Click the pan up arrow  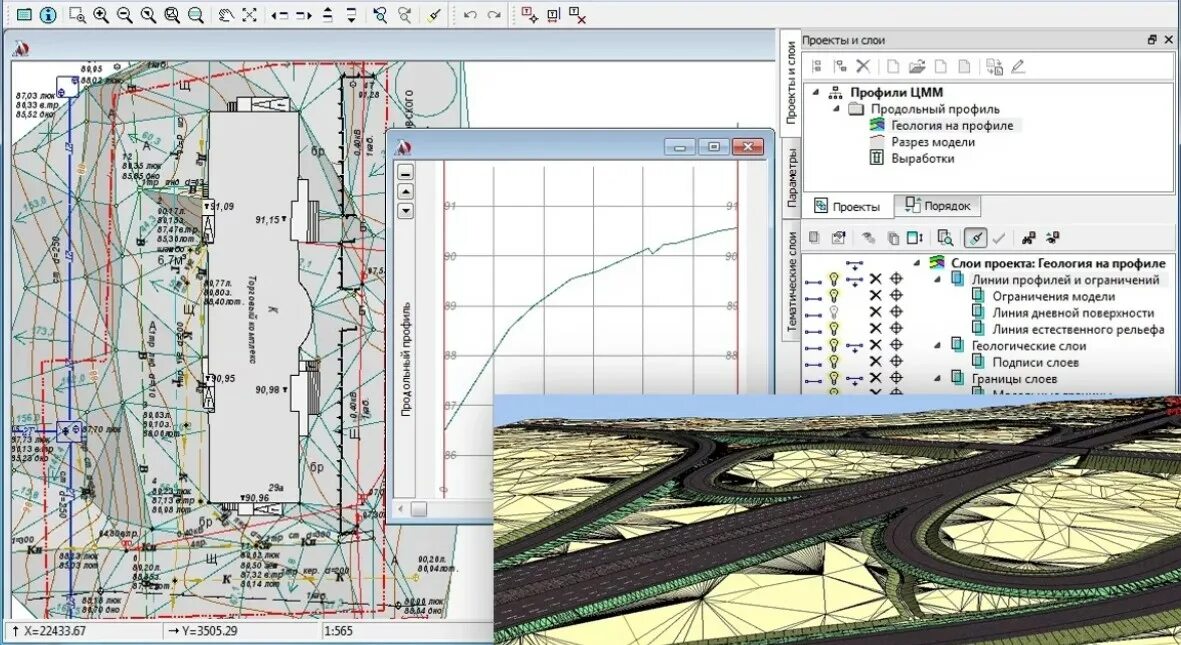pyautogui.click(x=328, y=14)
